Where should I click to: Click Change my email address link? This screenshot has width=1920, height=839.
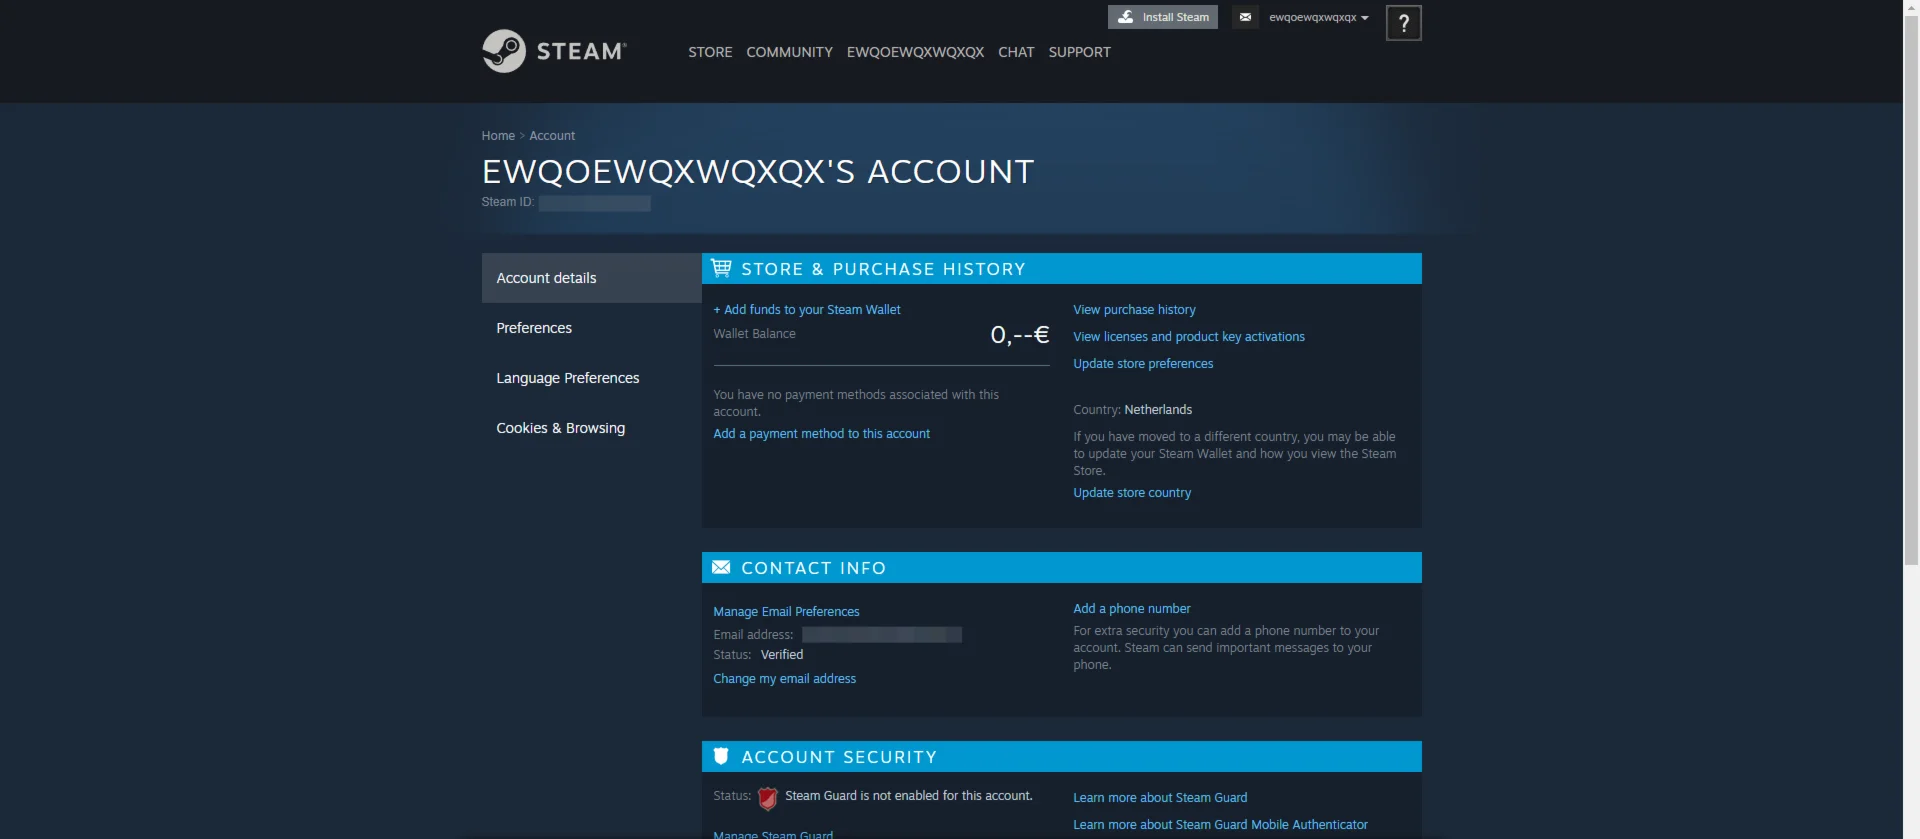point(784,679)
